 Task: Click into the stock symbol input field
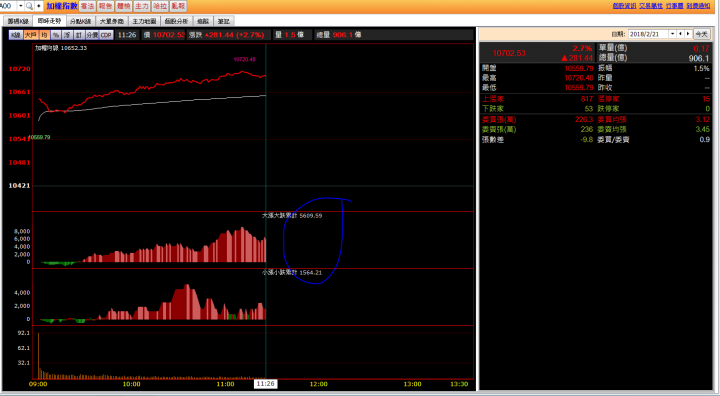click(x=8, y=6)
